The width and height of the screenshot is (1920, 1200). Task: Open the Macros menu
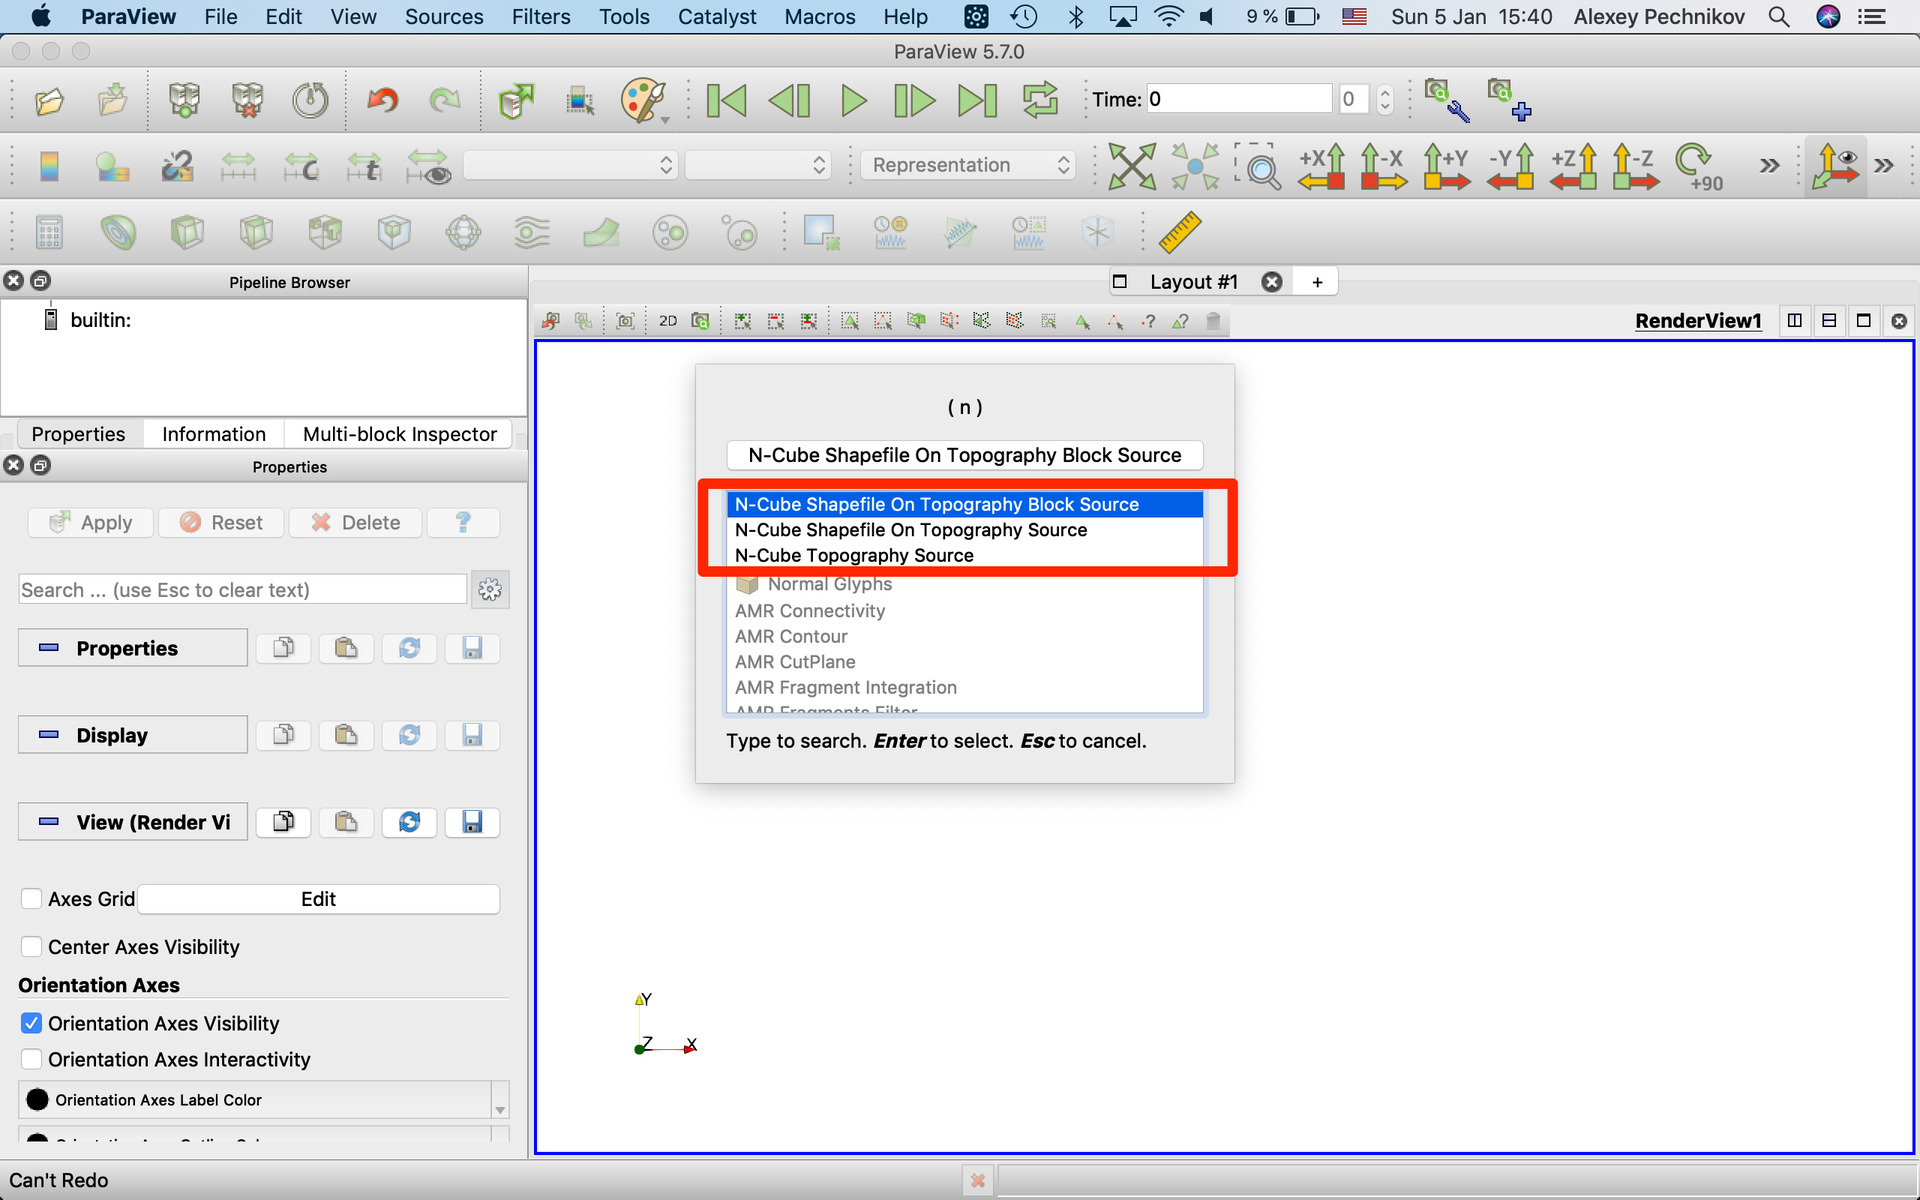(820, 17)
